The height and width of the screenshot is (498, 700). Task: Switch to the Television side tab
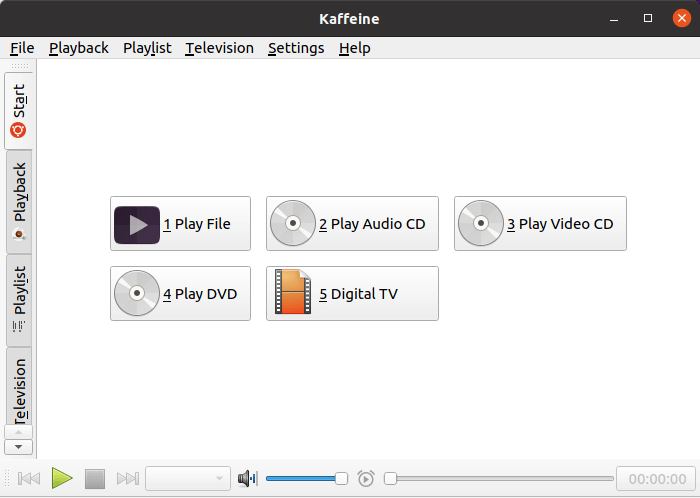click(x=19, y=386)
